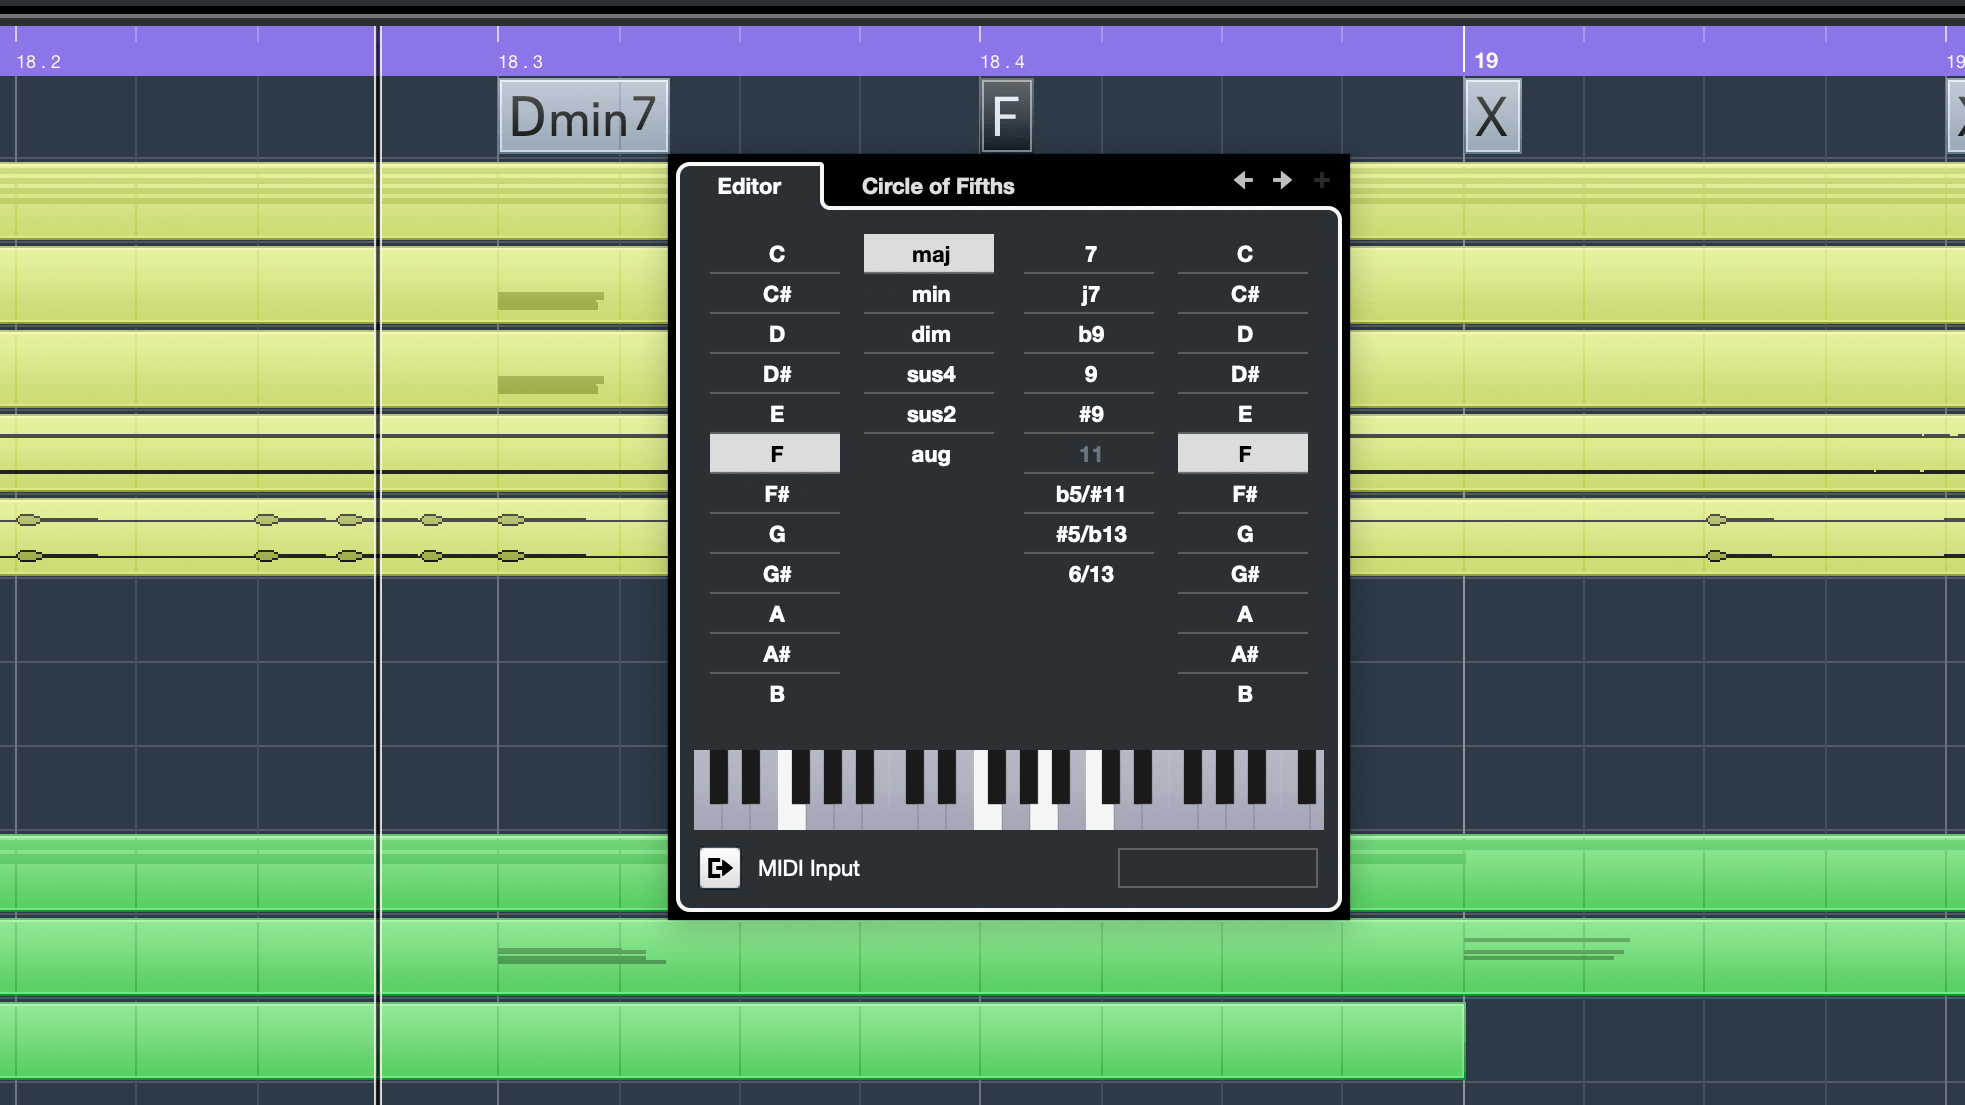The width and height of the screenshot is (1965, 1105).
Task: Select root note B in left column
Action: tap(776, 694)
